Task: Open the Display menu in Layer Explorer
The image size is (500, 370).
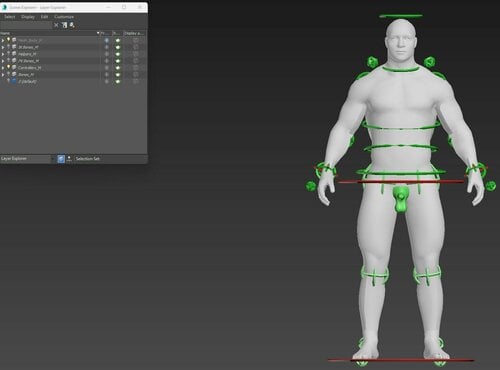Action: pyautogui.click(x=28, y=17)
